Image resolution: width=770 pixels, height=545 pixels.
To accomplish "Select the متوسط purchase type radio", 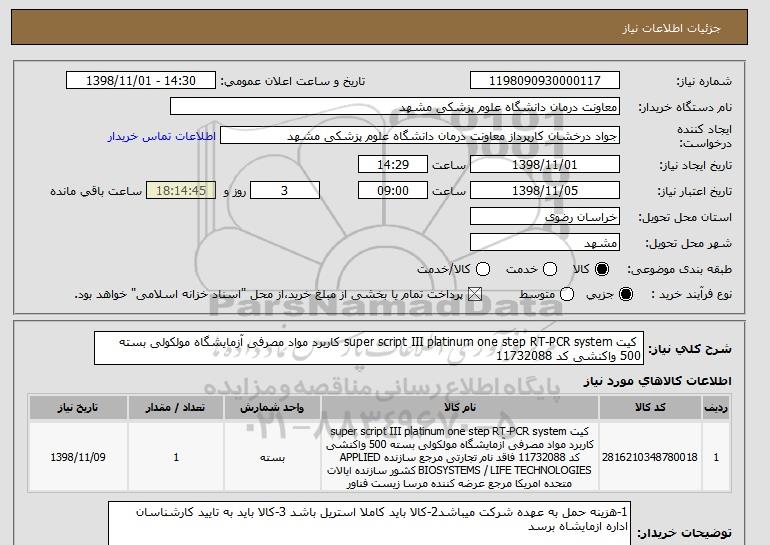I will coord(567,294).
